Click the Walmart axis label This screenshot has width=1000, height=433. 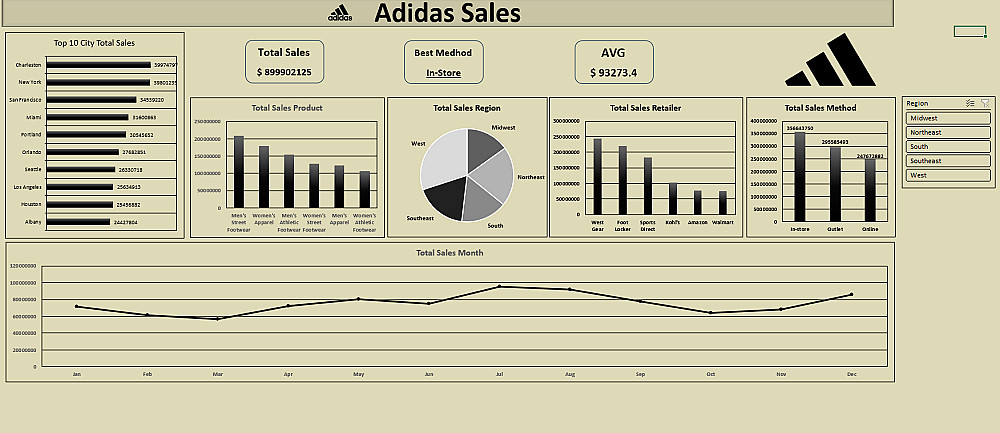(x=722, y=223)
